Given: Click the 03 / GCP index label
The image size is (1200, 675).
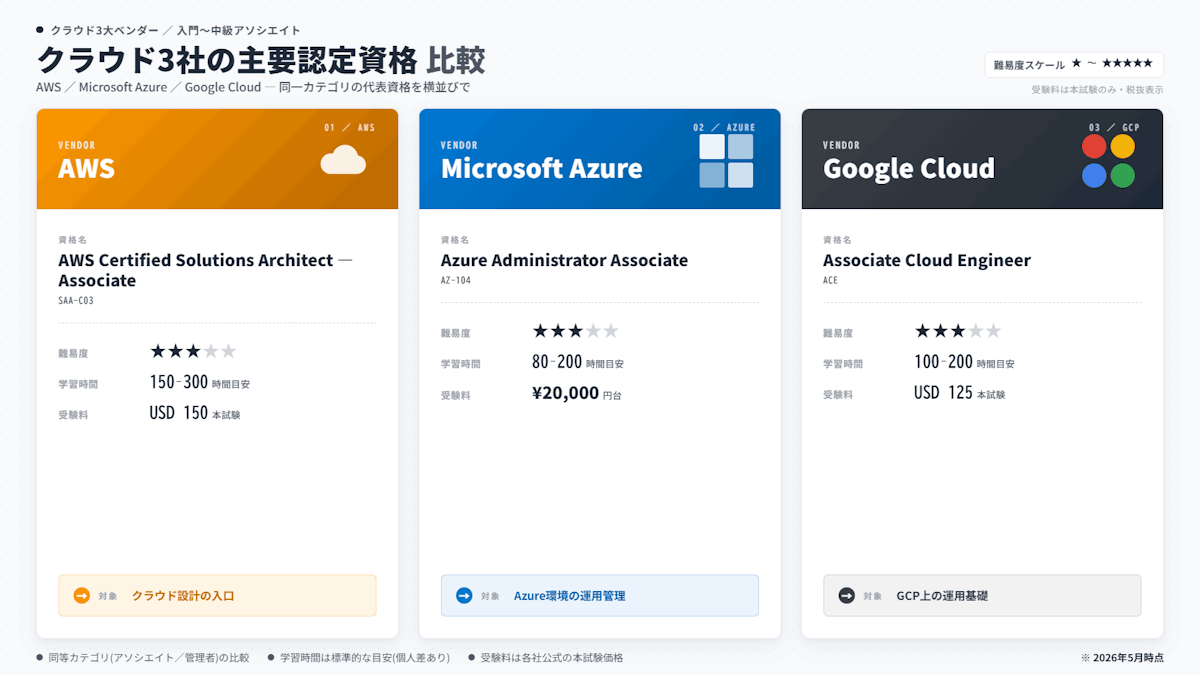Looking at the screenshot, I should pos(1114,128).
